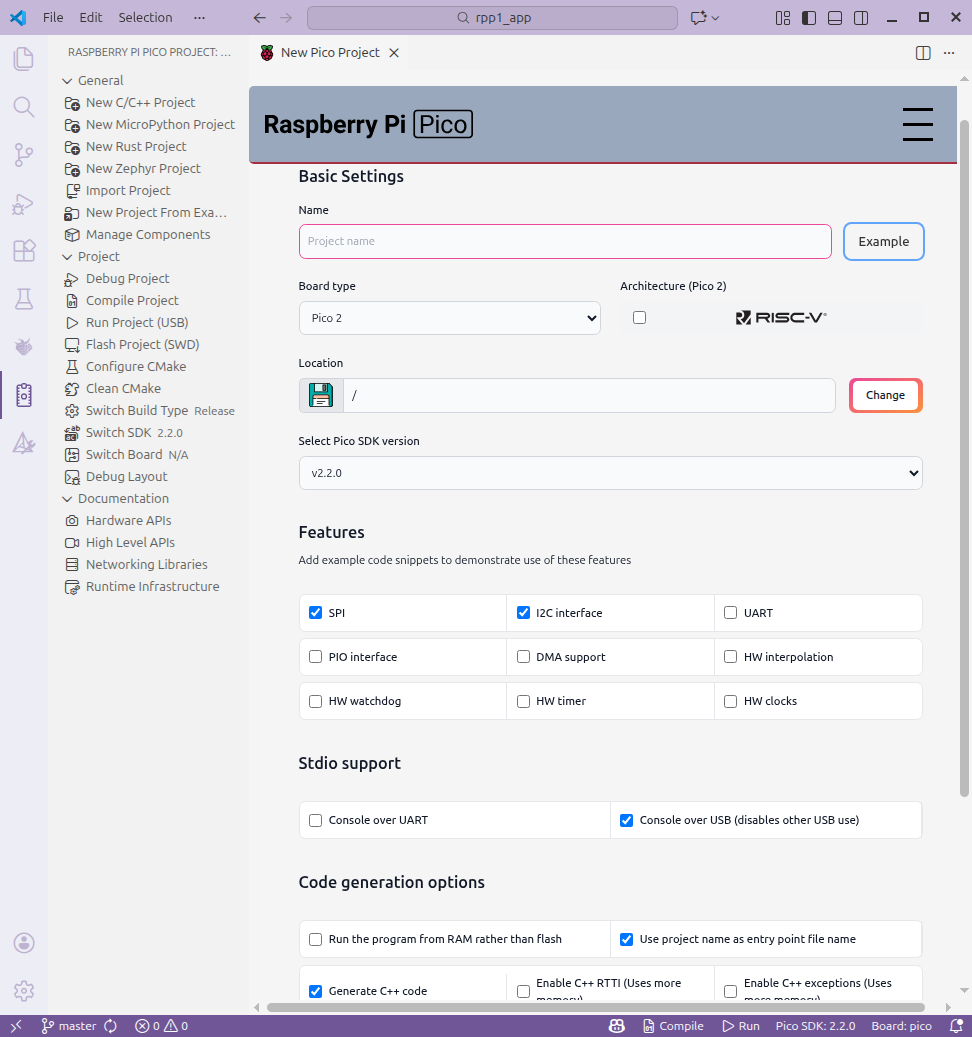The height and width of the screenshot is (1037, 972).
Task: Open the Source Control view
Action: (x=24, y=155)
